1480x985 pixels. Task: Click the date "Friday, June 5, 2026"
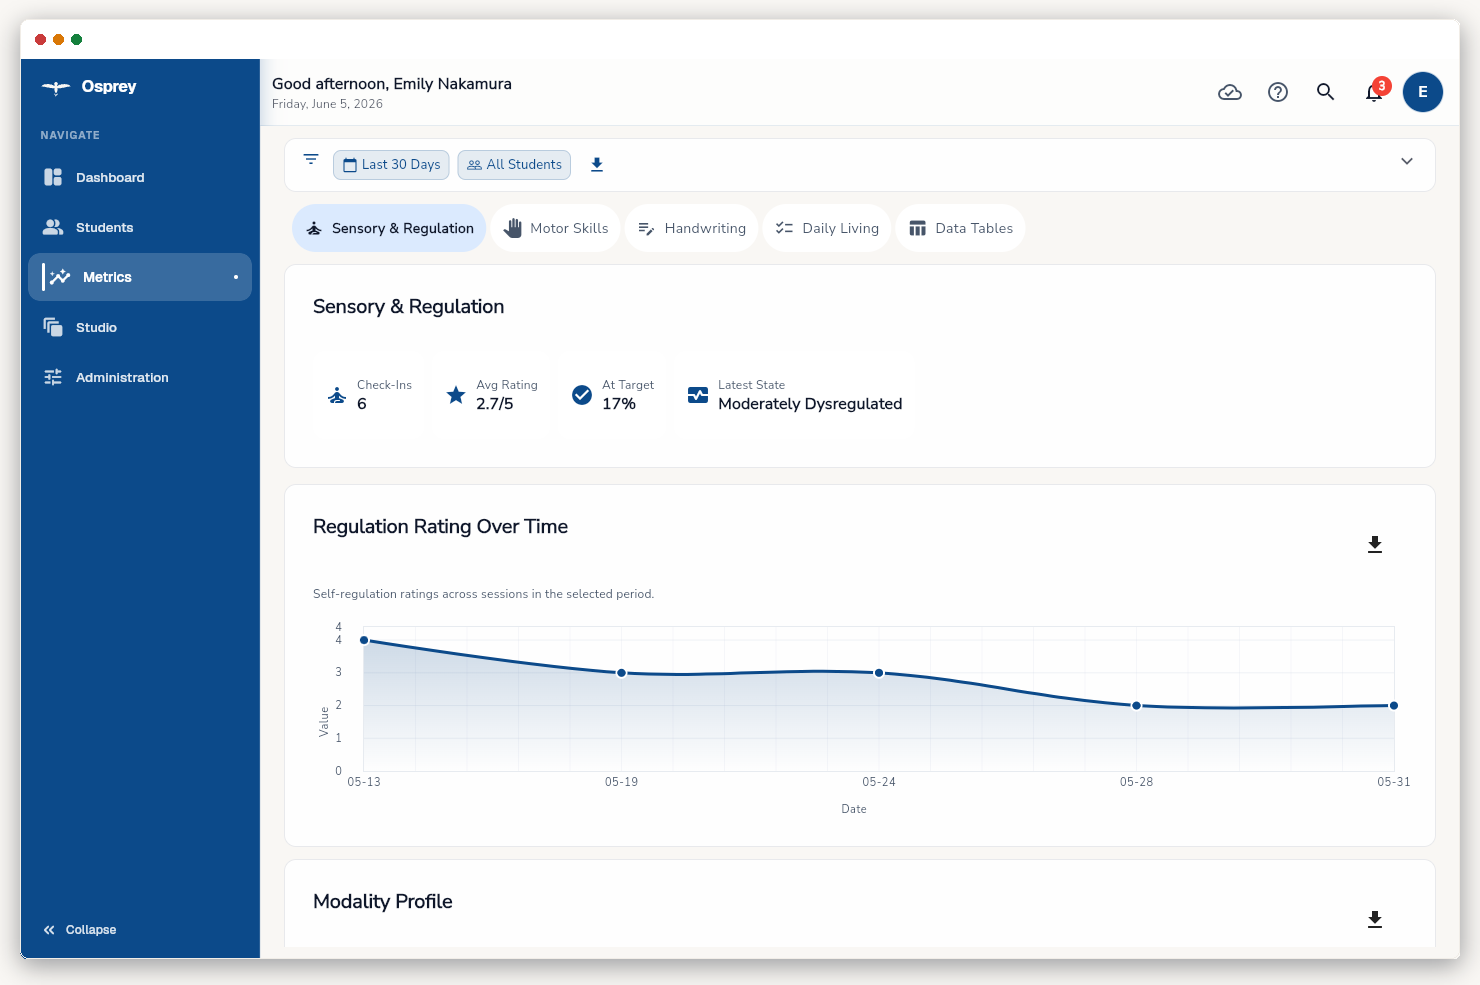point(327,104)
